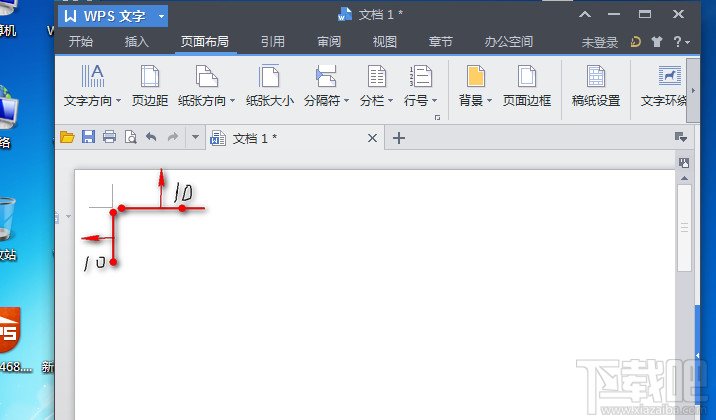This screenshot has width=716, height=420.
Task: Open a file with folder icon
Action: (67, 137)
